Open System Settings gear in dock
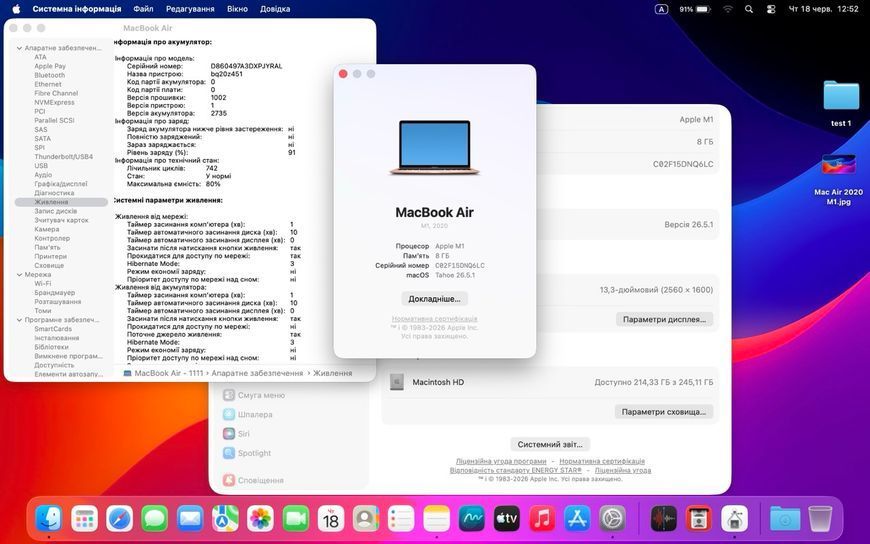 pyautogui.click(x=613, y=520)
